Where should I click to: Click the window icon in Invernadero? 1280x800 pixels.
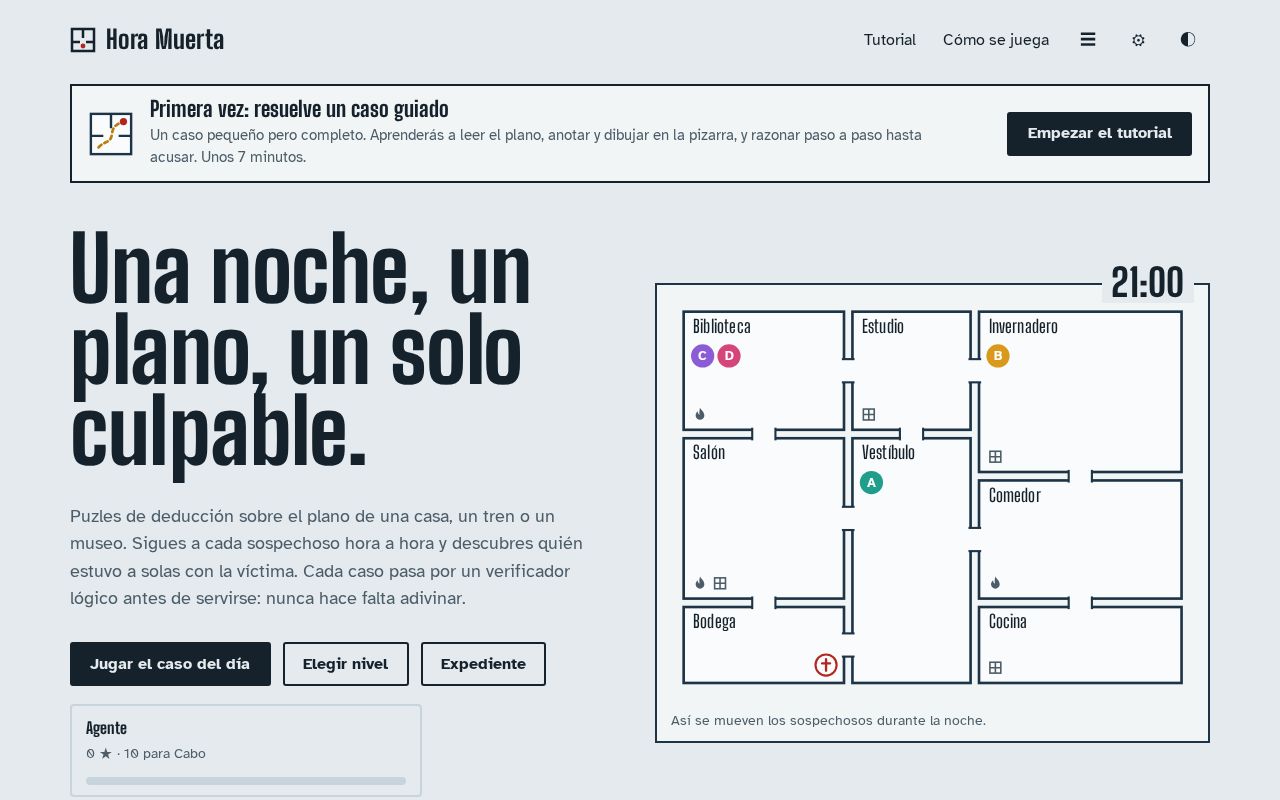995,457
